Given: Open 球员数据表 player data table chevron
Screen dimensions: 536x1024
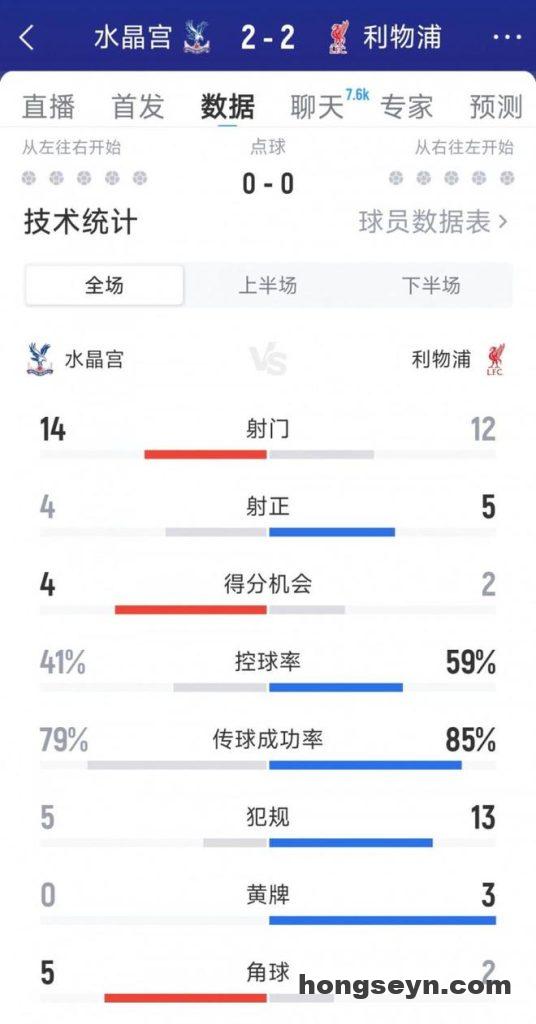Looking at the screenshot, I should click(x=502, y=222).
